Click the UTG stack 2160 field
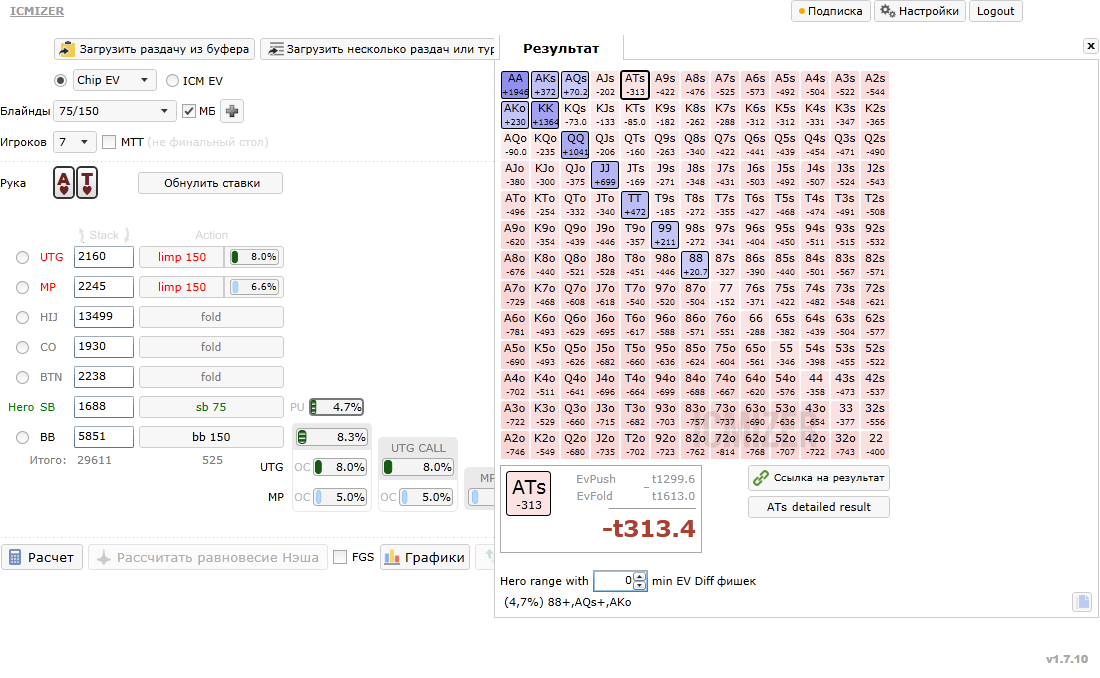Image resolution: width=1100 pixels, height=678 pixels. tap(104, 257)
